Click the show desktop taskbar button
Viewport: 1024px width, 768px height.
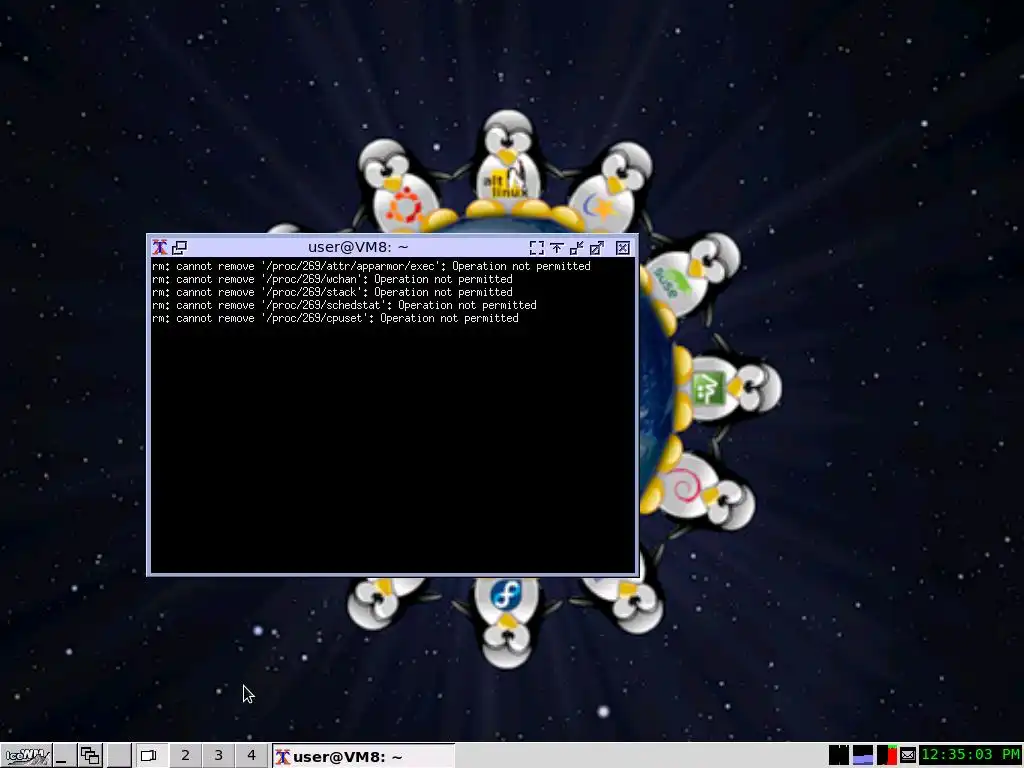[x=63, y=756]
